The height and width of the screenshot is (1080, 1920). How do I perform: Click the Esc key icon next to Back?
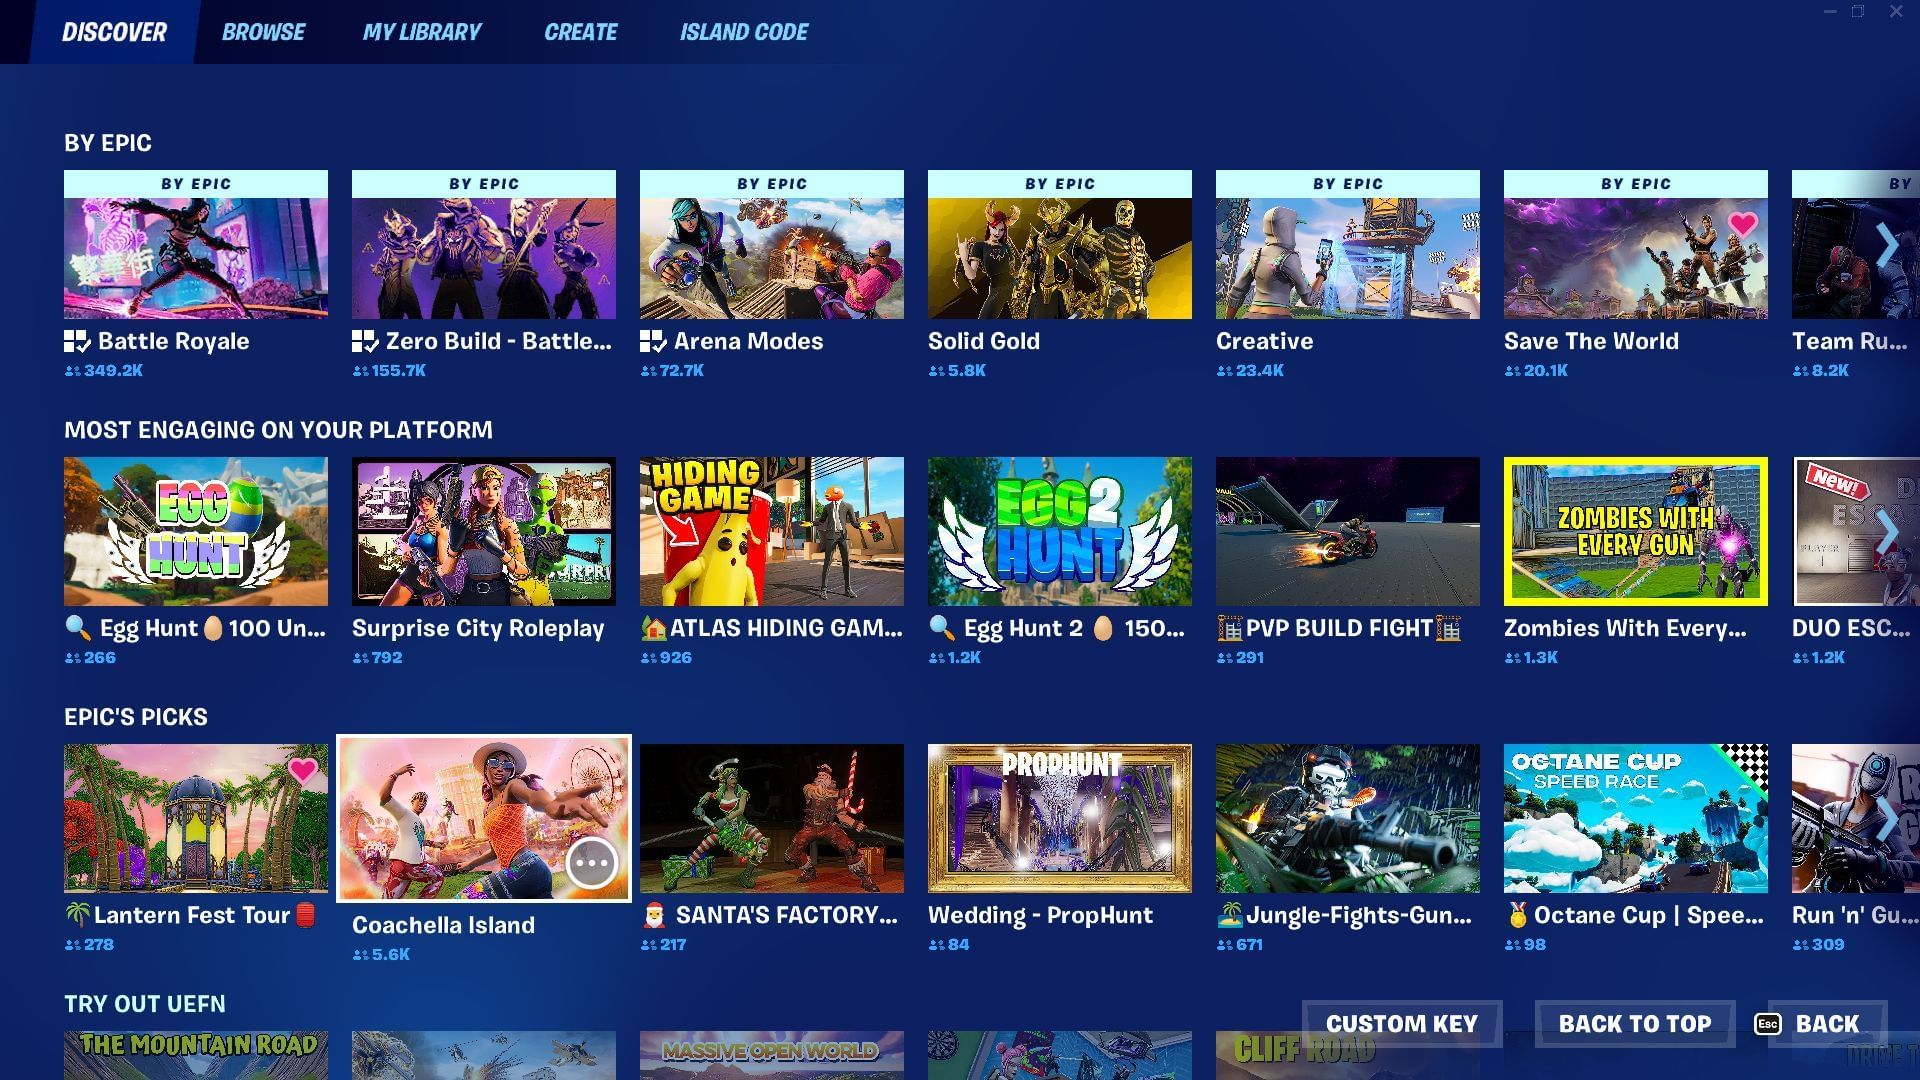(x=1767, y=1024)
